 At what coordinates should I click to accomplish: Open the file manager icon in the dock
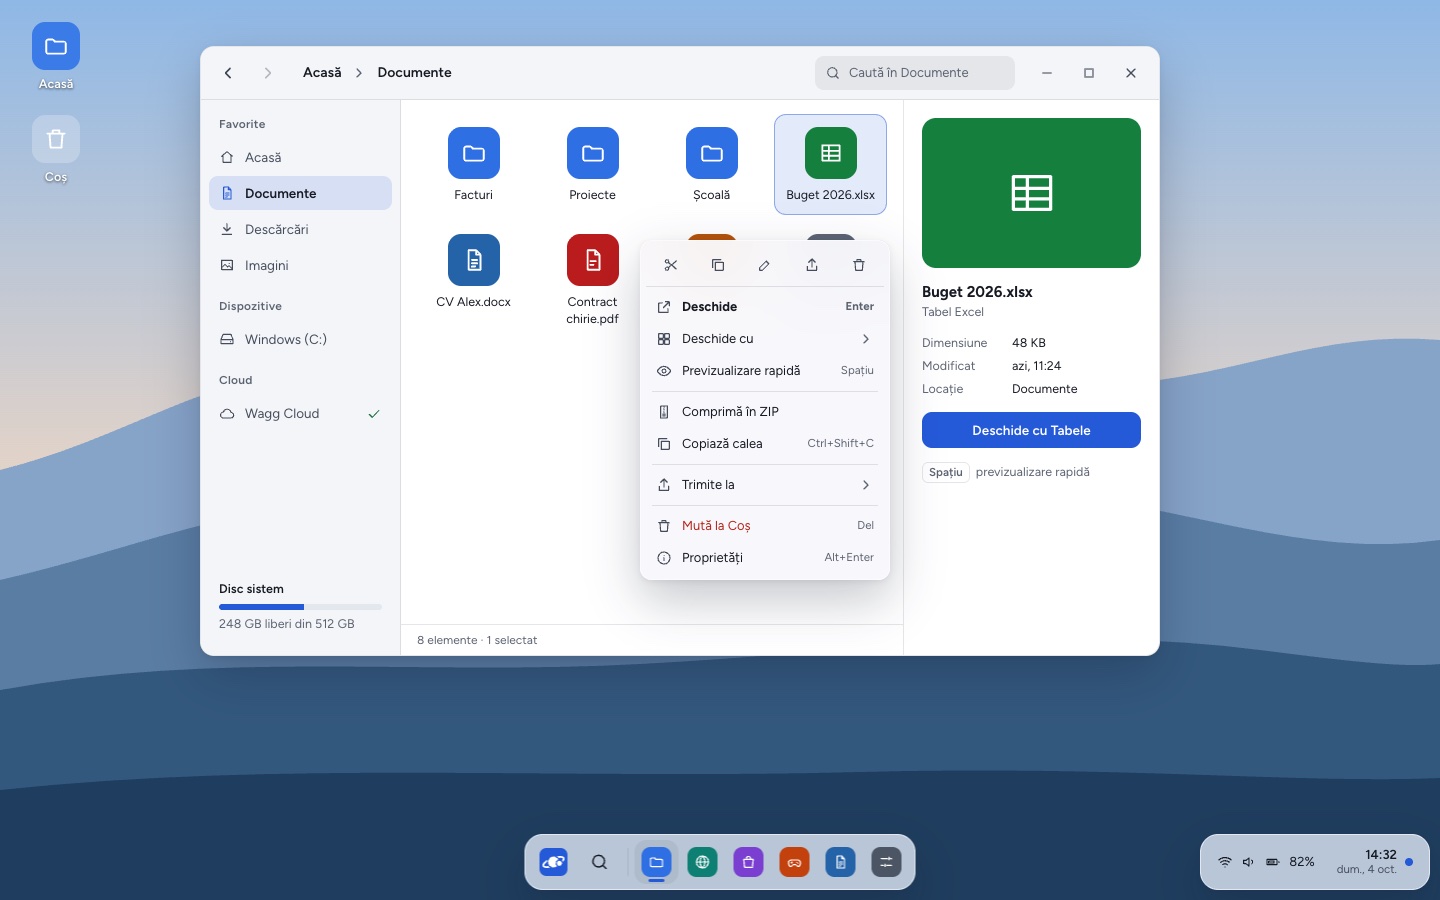click(x=656, y=862)
